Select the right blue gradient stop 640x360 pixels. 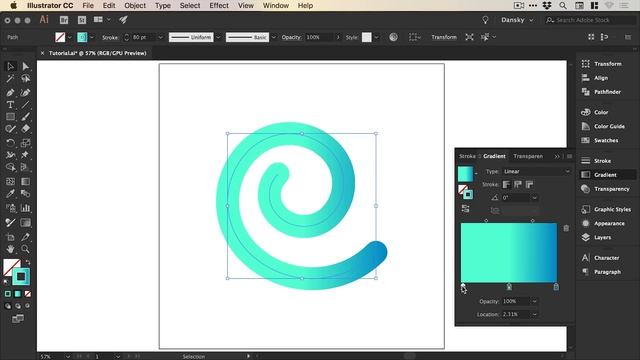tap(556, 287)
